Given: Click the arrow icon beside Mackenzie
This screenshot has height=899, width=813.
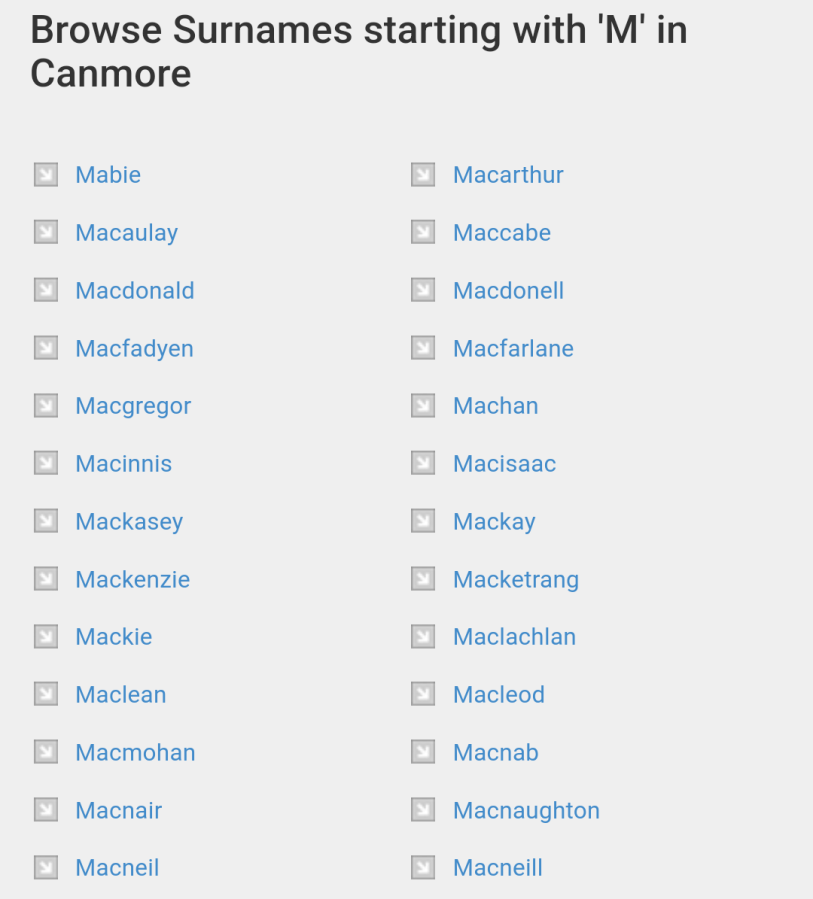Looking at the screenshot, I should (46, 579).
